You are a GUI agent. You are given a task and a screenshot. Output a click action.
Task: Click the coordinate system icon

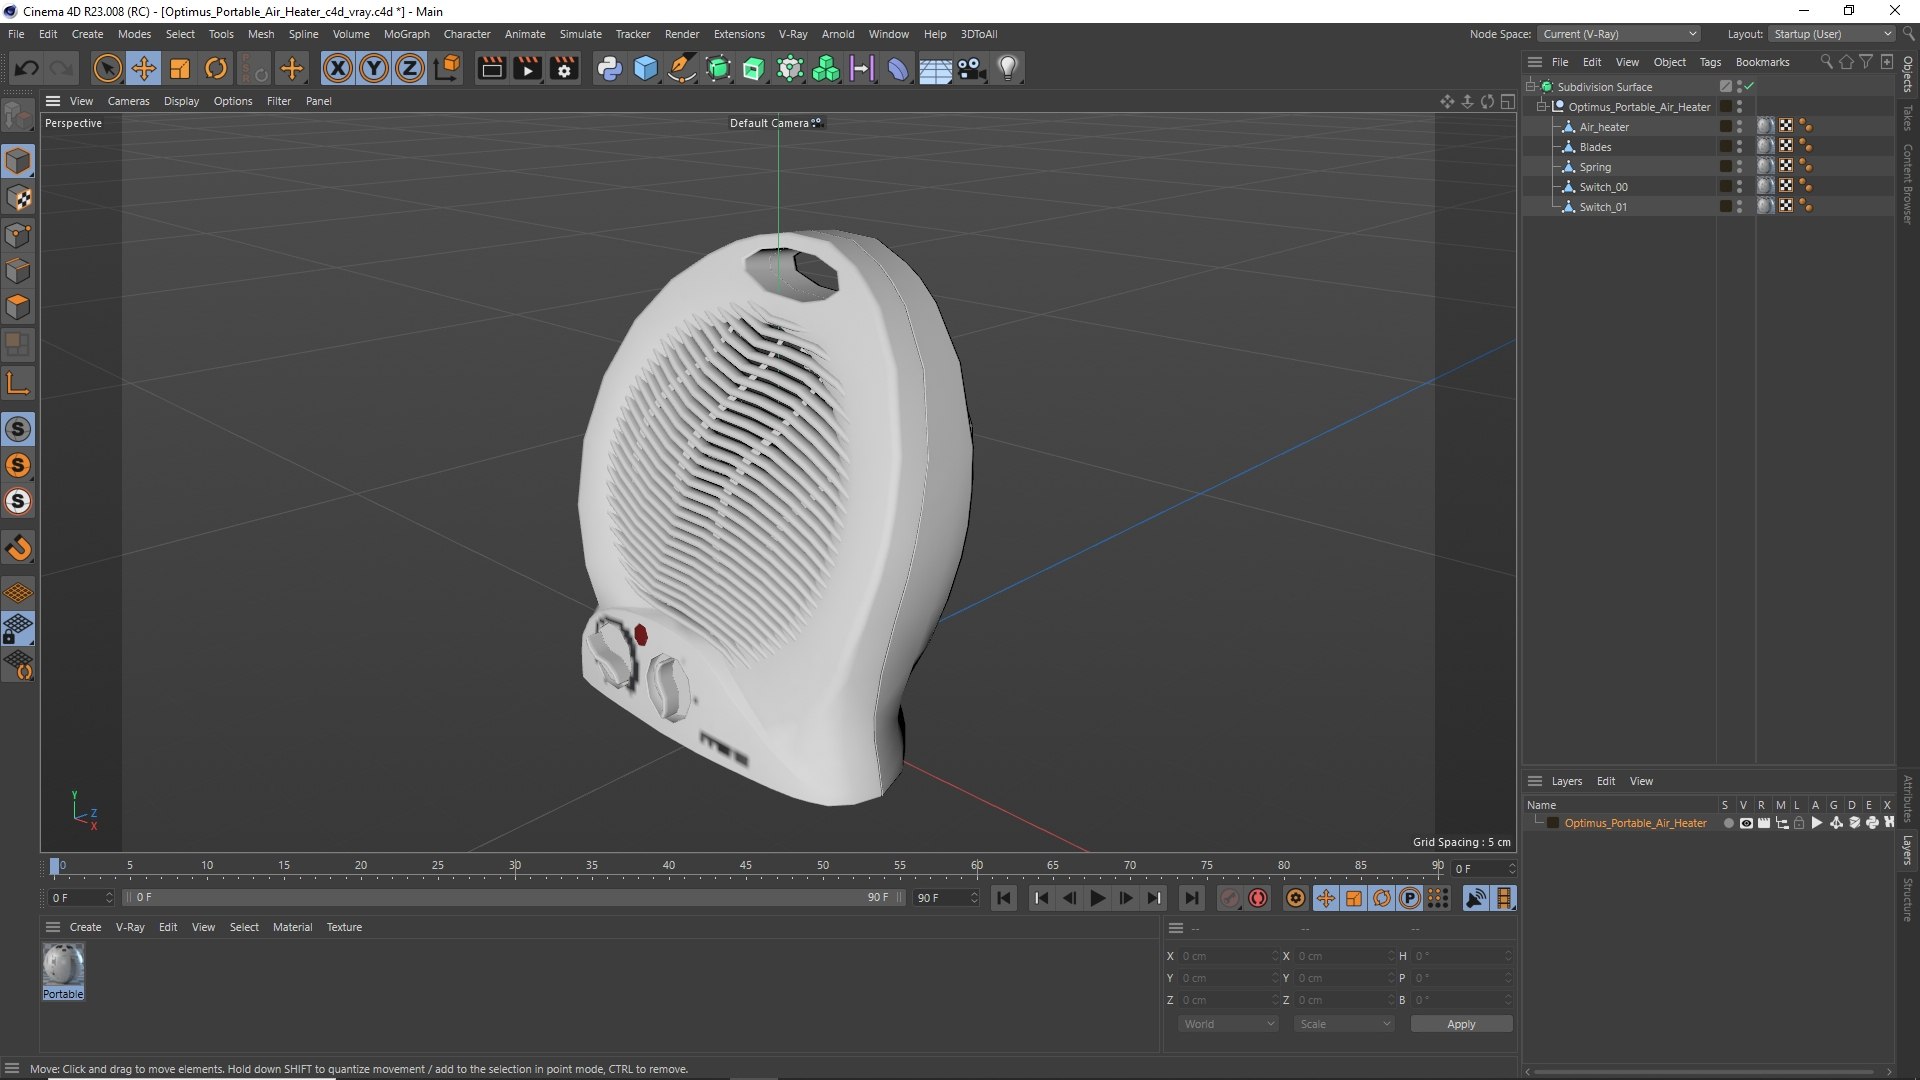[x=448, y=68]
